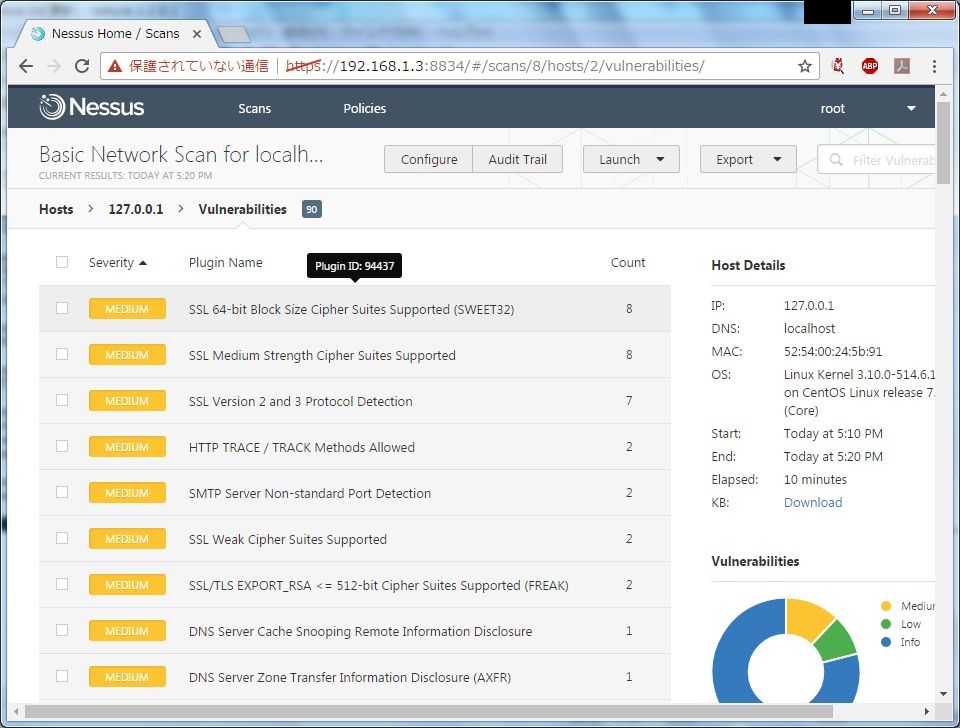Click the yellow Medium legend dot

[885, 606]
